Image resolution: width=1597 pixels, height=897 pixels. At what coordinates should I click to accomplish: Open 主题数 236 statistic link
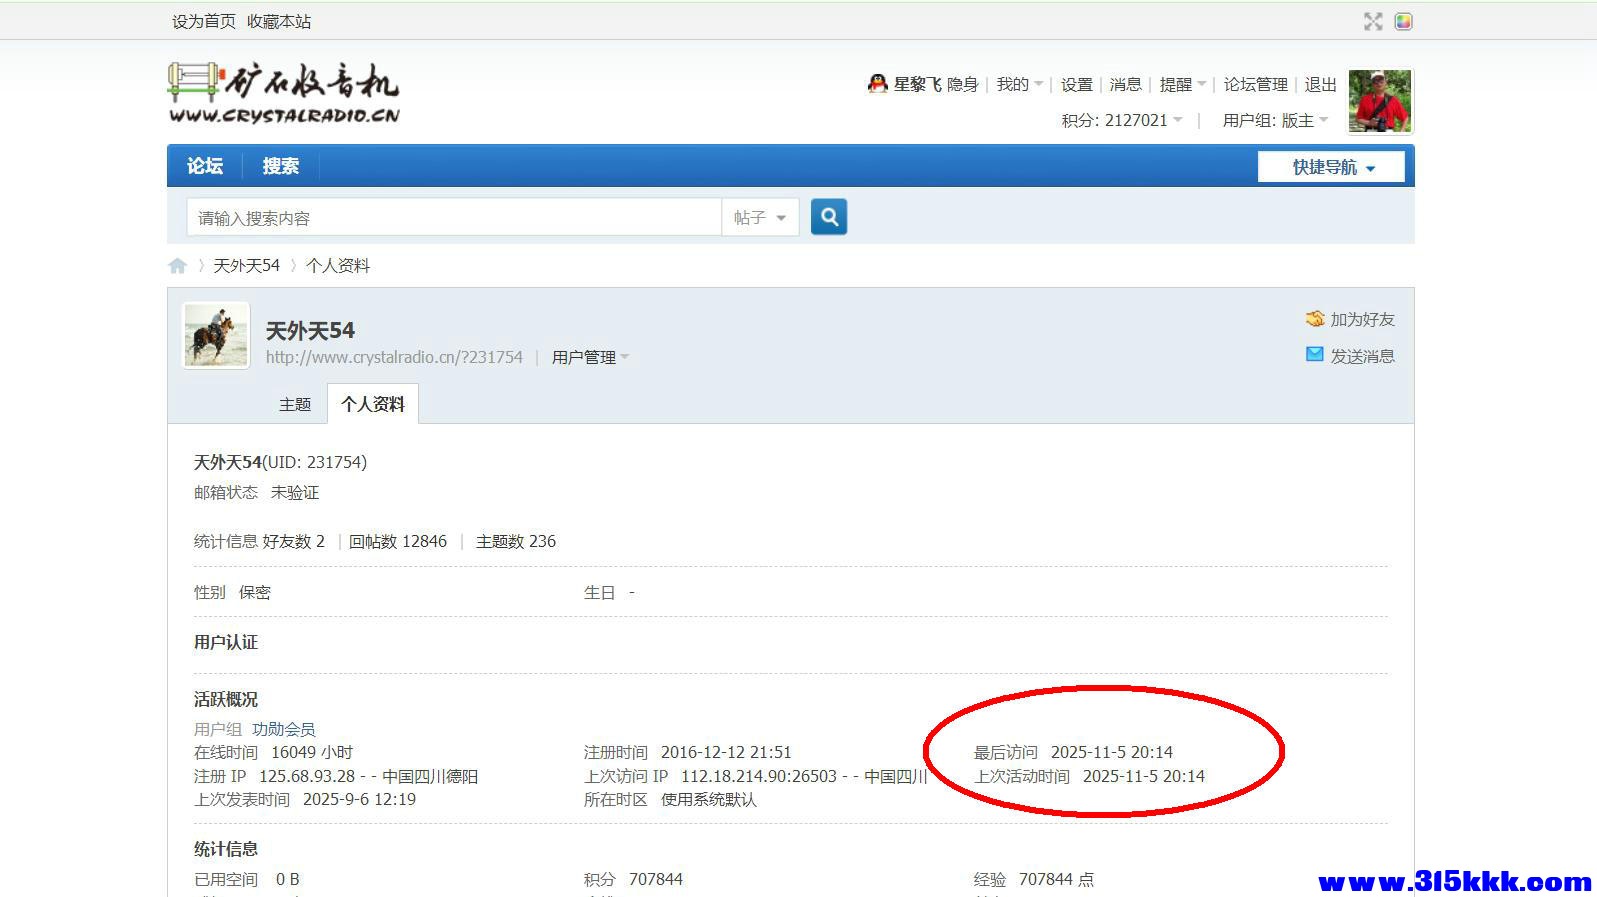point(516,541)
